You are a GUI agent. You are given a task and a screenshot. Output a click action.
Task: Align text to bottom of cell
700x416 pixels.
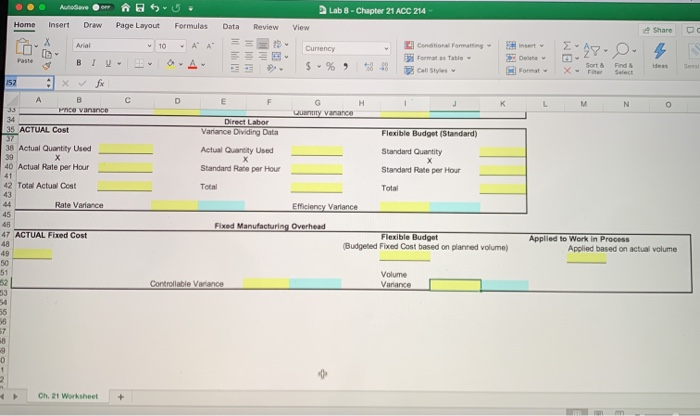(263, 43)
